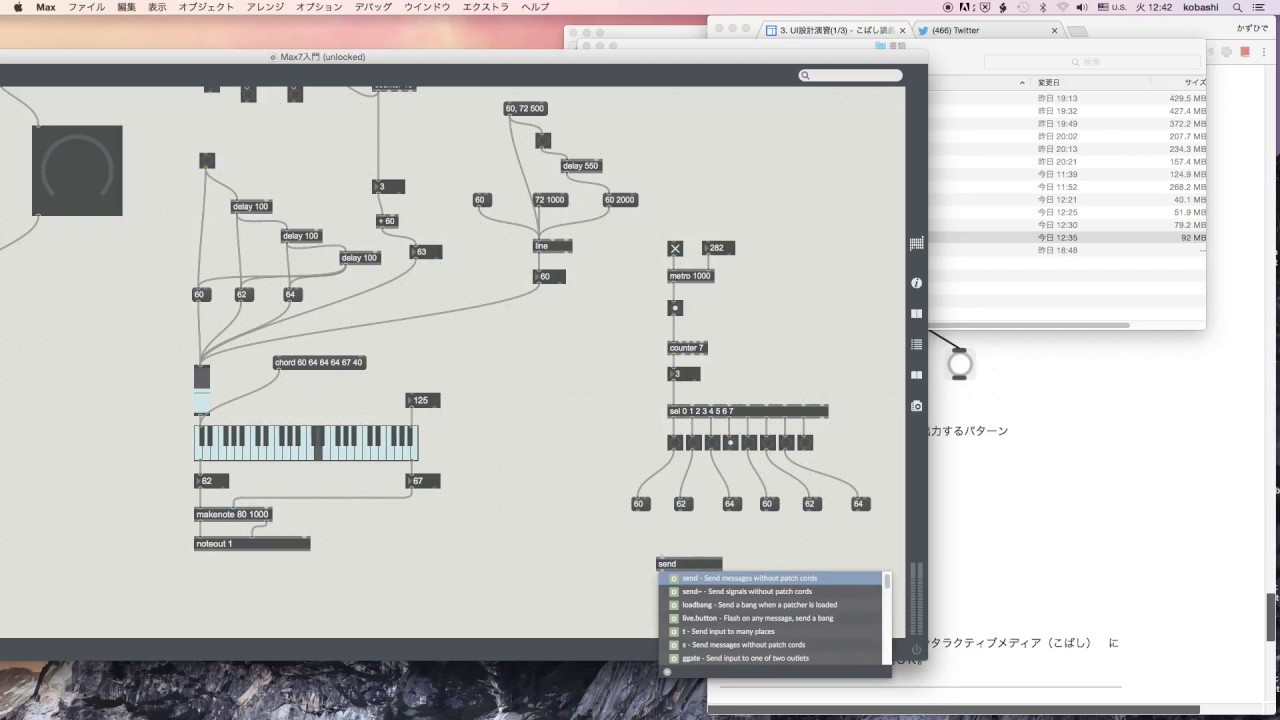Screen dimensions: 1280x720
Task: Click the new object box containing send
Action: (x=689, y=564)
